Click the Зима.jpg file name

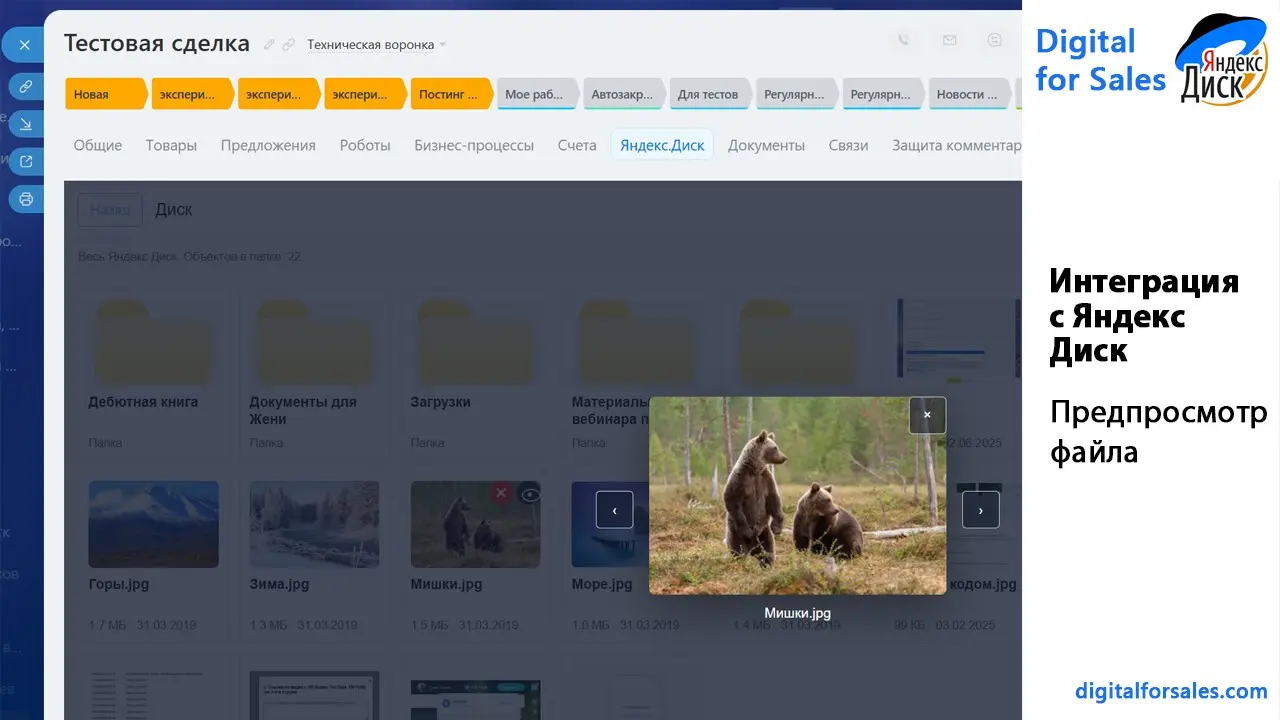279,584
